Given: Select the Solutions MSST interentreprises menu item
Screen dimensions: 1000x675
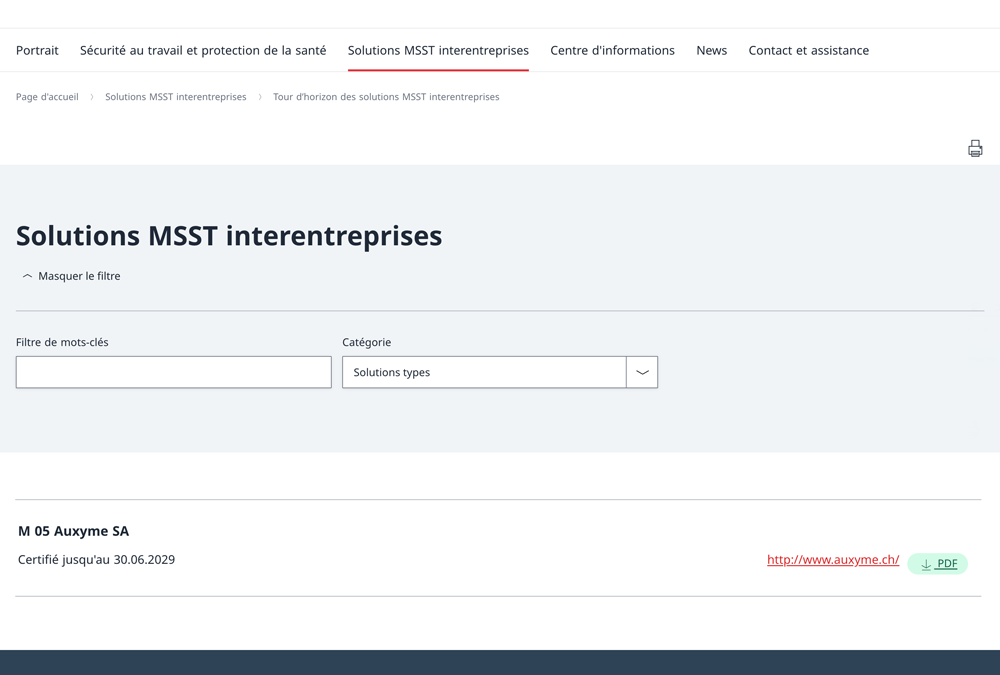Looking at the screenshot, I should (438, 50).
